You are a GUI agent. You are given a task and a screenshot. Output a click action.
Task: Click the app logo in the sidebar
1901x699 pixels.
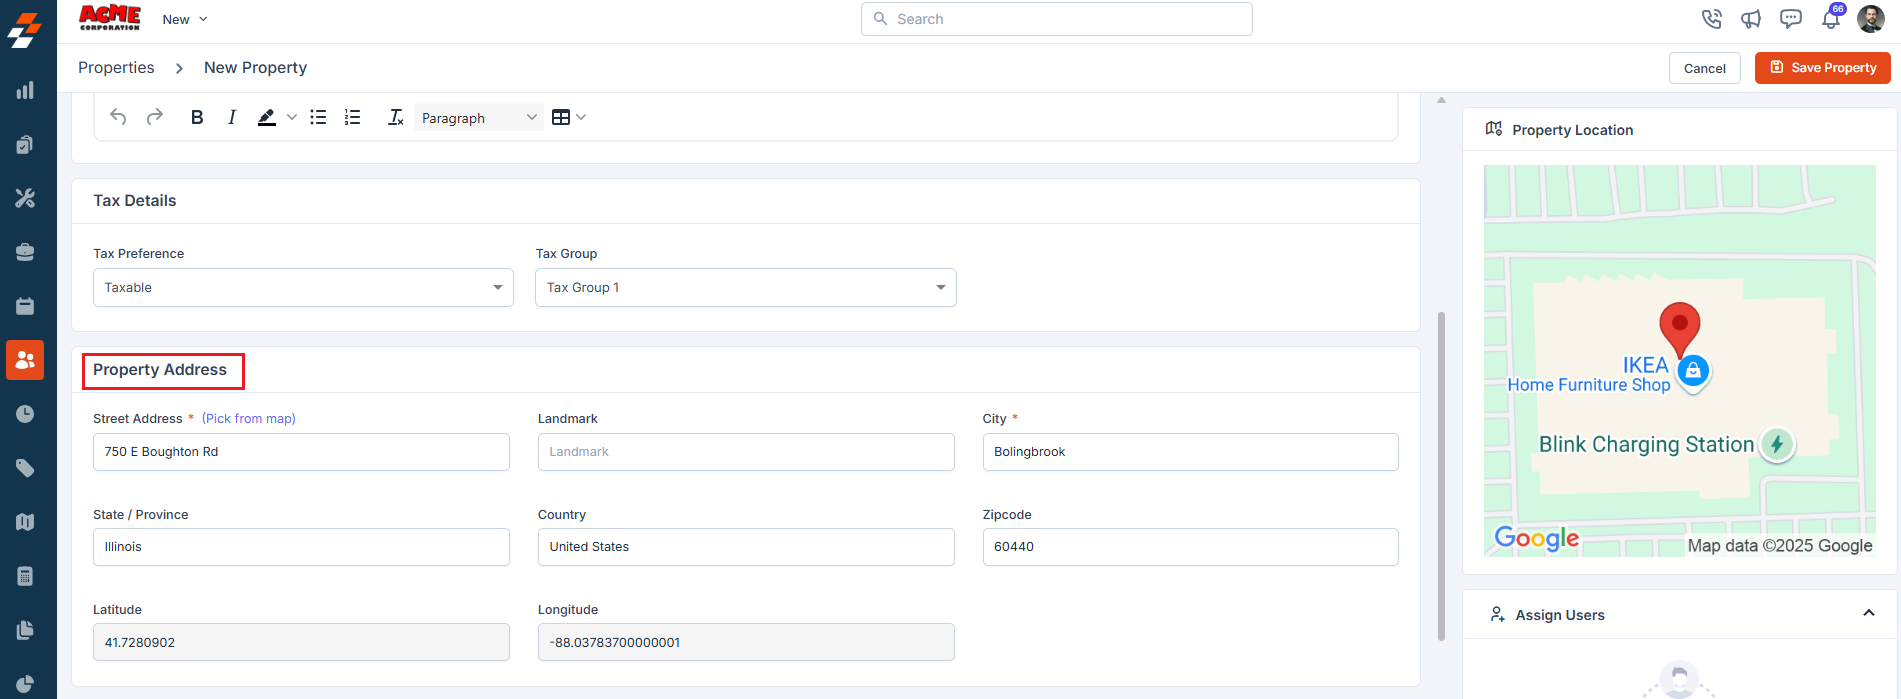pos(25,30)
